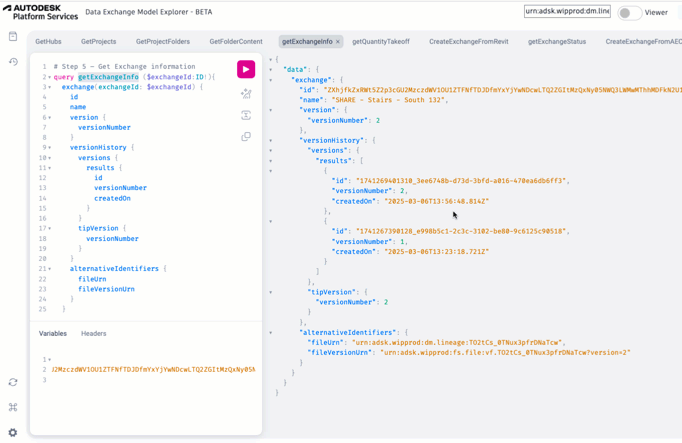Open the settings gear icon
Viewport: 682px width, 443px height.
coord(13,433)
